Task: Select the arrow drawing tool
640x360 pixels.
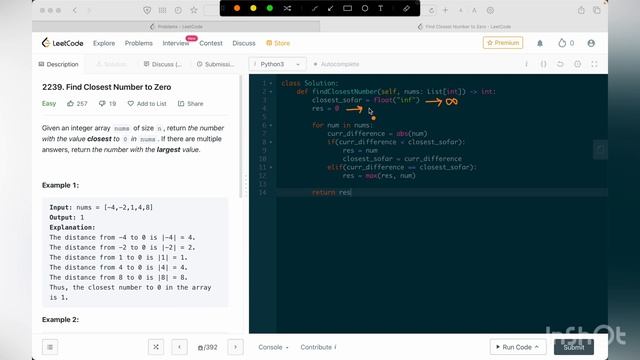Action: [331, 8]
